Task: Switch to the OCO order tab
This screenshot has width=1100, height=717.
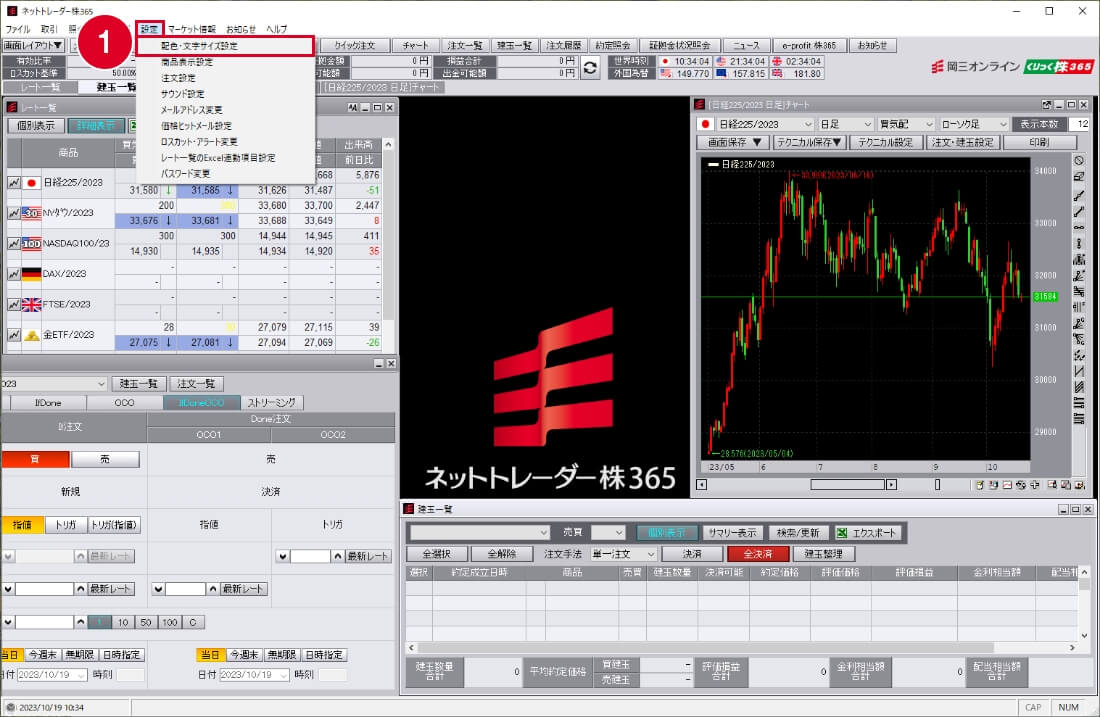Action: tap(124, 403)
